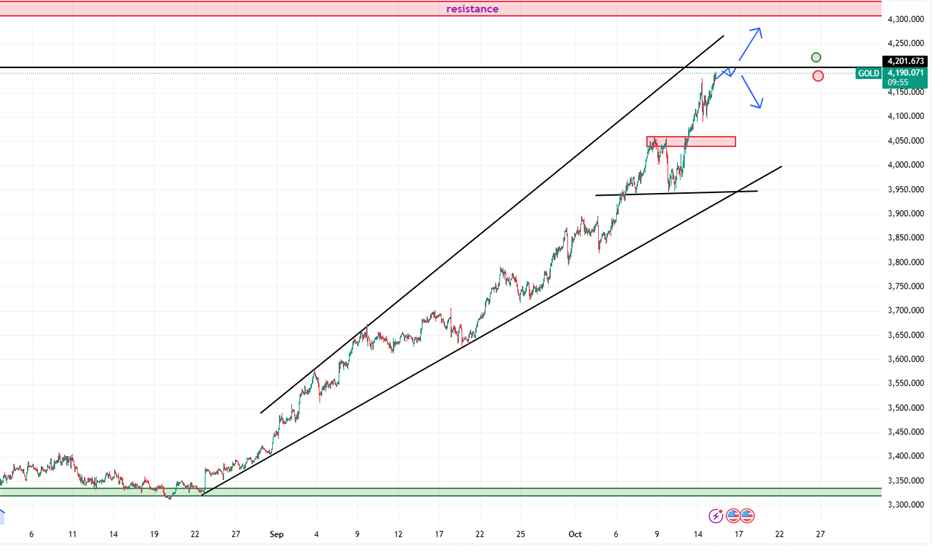The image size is (938, 552).
Task: Click the 4,190.071 current price label
Action: (905, 74)
